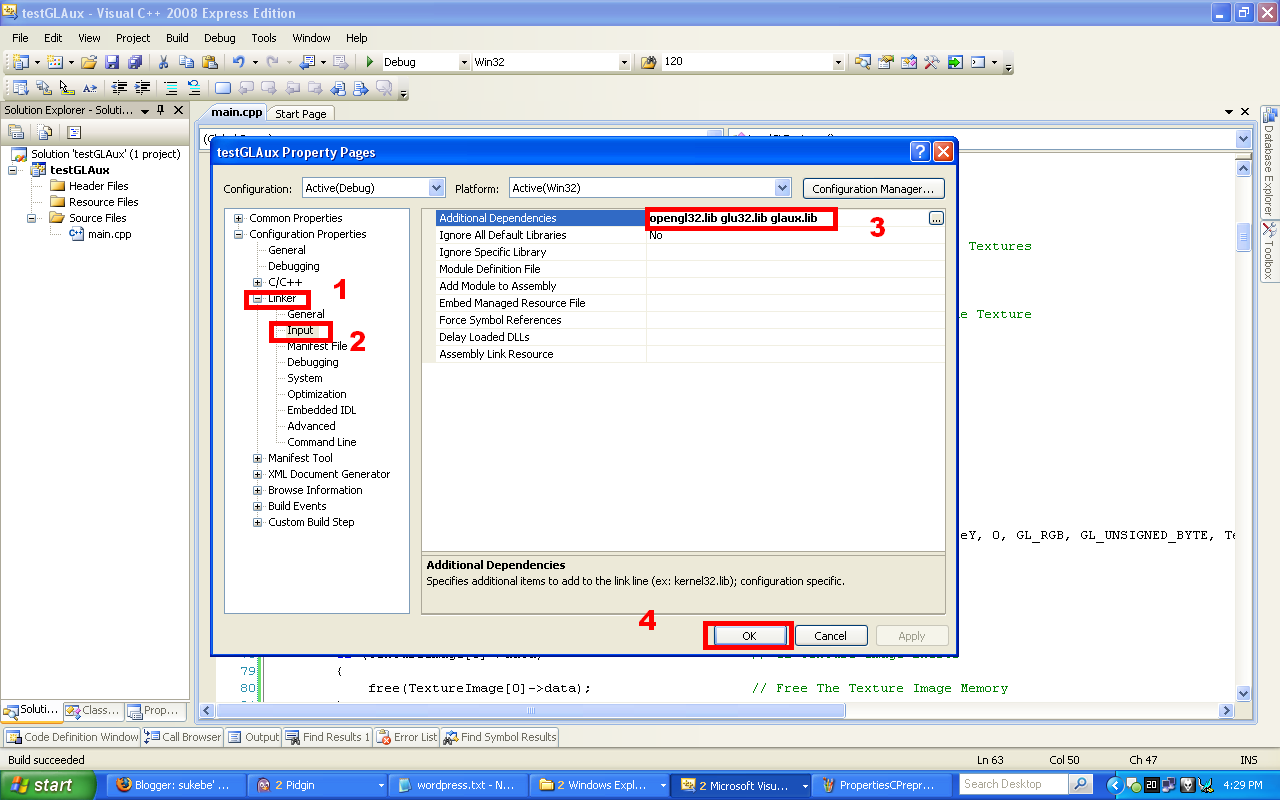Select the Ignore All Default Libraries row

[684, 236]
